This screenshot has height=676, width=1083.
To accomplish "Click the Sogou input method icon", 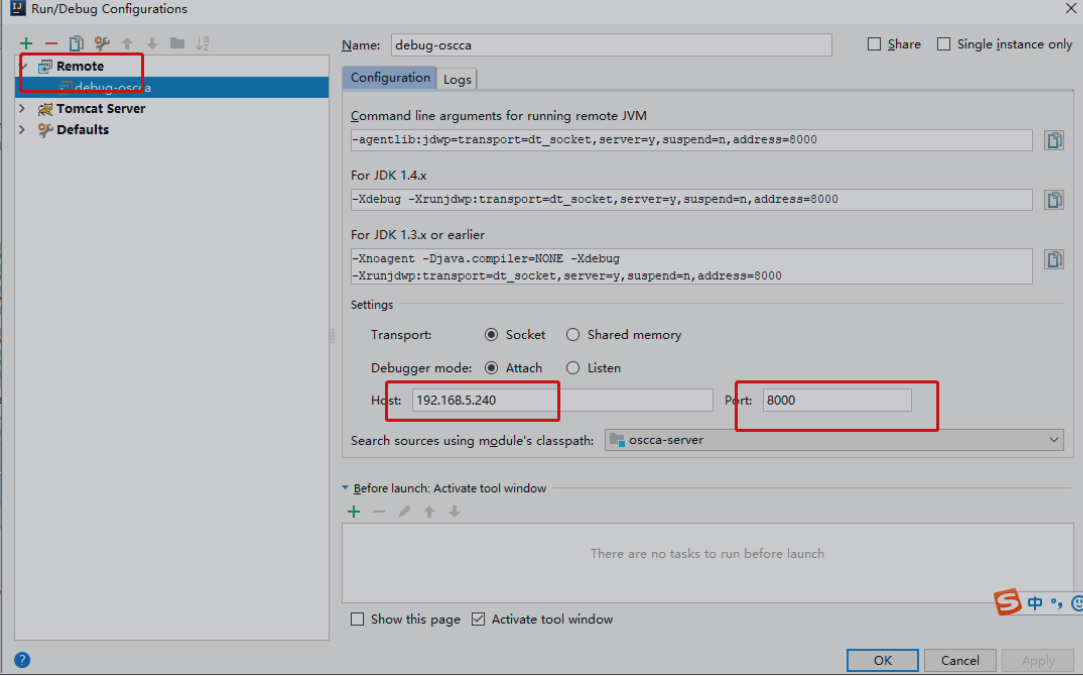I will click(1008, 602).
